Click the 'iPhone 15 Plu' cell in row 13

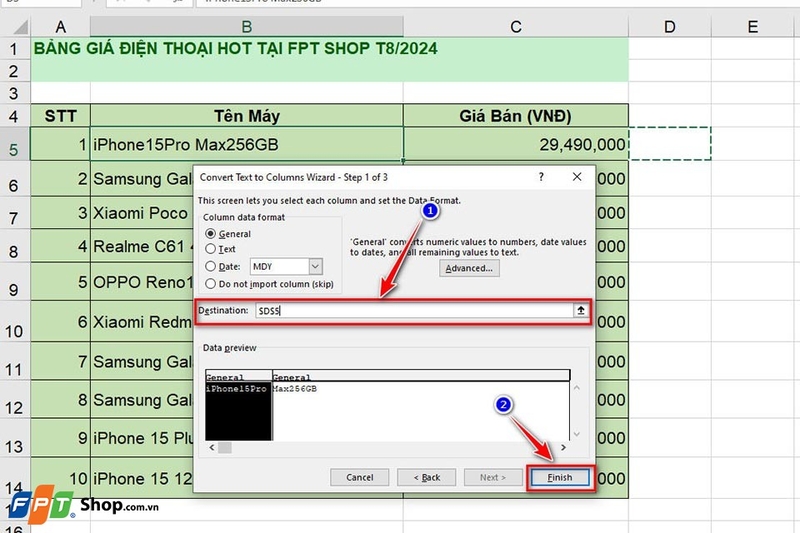(142, 438)
